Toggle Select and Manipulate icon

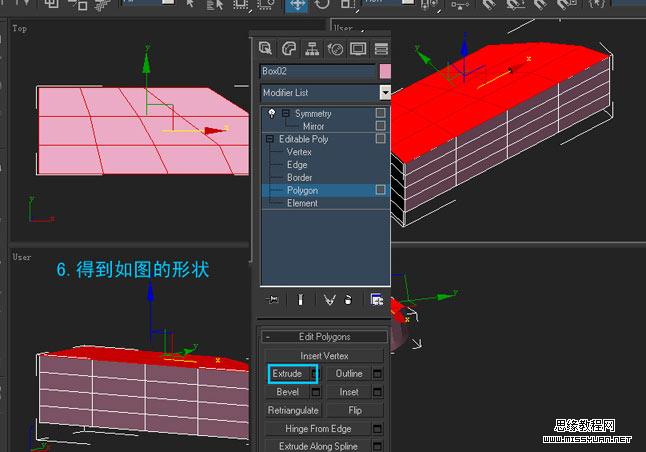pos(459,5)
